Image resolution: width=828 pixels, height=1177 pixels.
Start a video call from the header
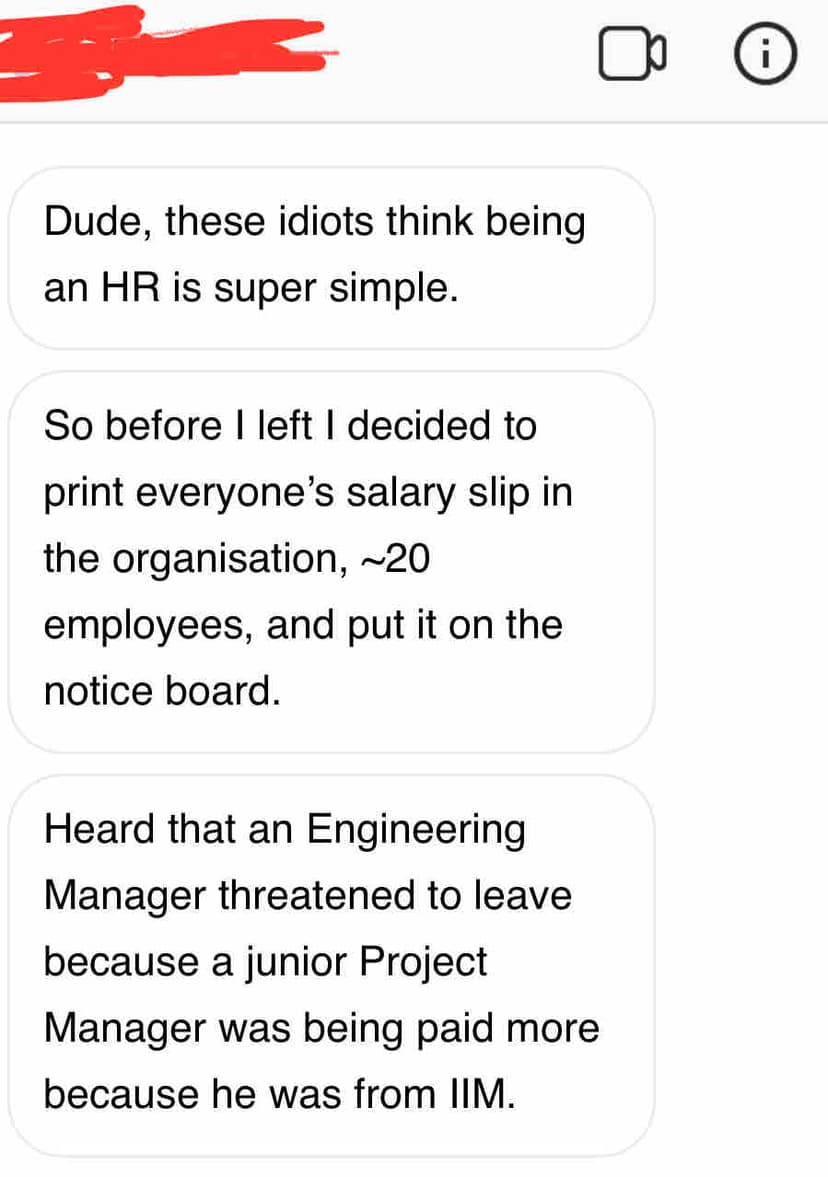click(x=632, y=58)
